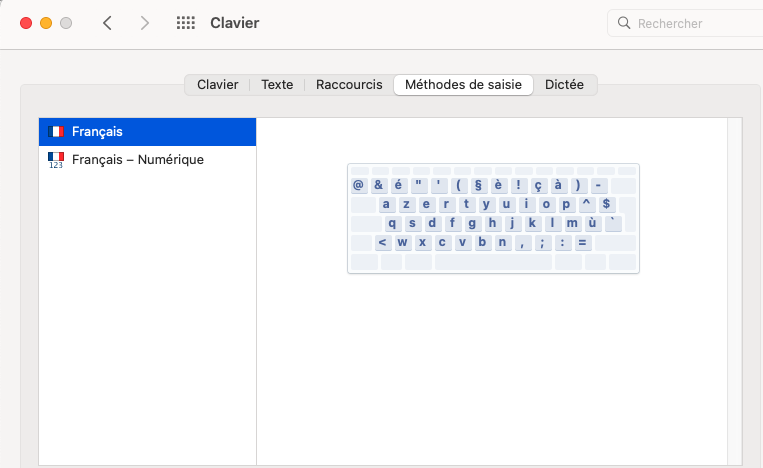The image size is (763, 468).
Task: Select the Français – Numérique input source
Action: click(x=138, y=159)
